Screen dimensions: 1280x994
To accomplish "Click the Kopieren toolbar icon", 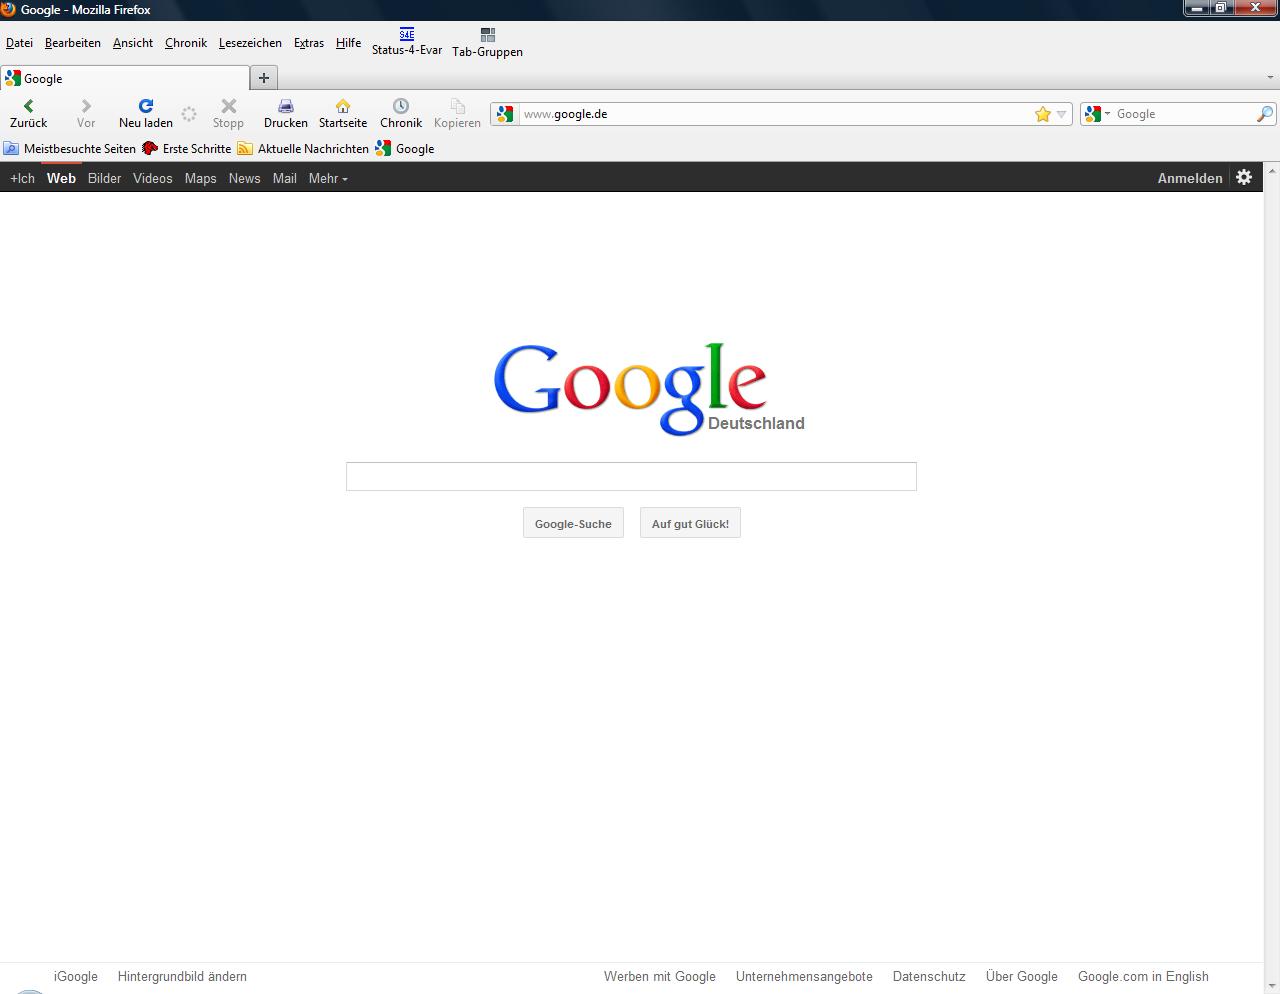I will (x=457, y=106).
